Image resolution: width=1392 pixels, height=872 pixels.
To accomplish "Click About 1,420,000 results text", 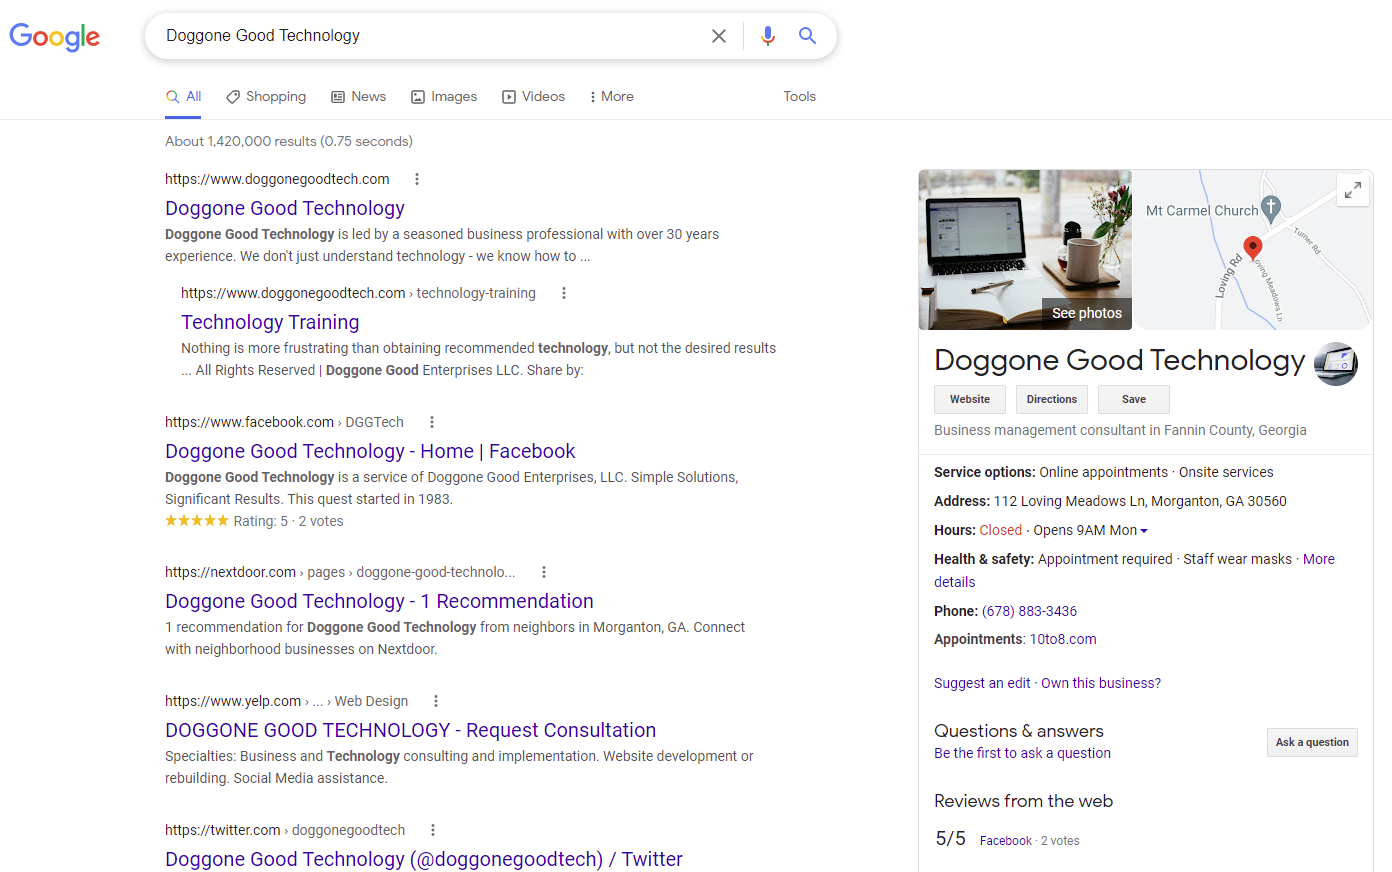I will (289, 141).
